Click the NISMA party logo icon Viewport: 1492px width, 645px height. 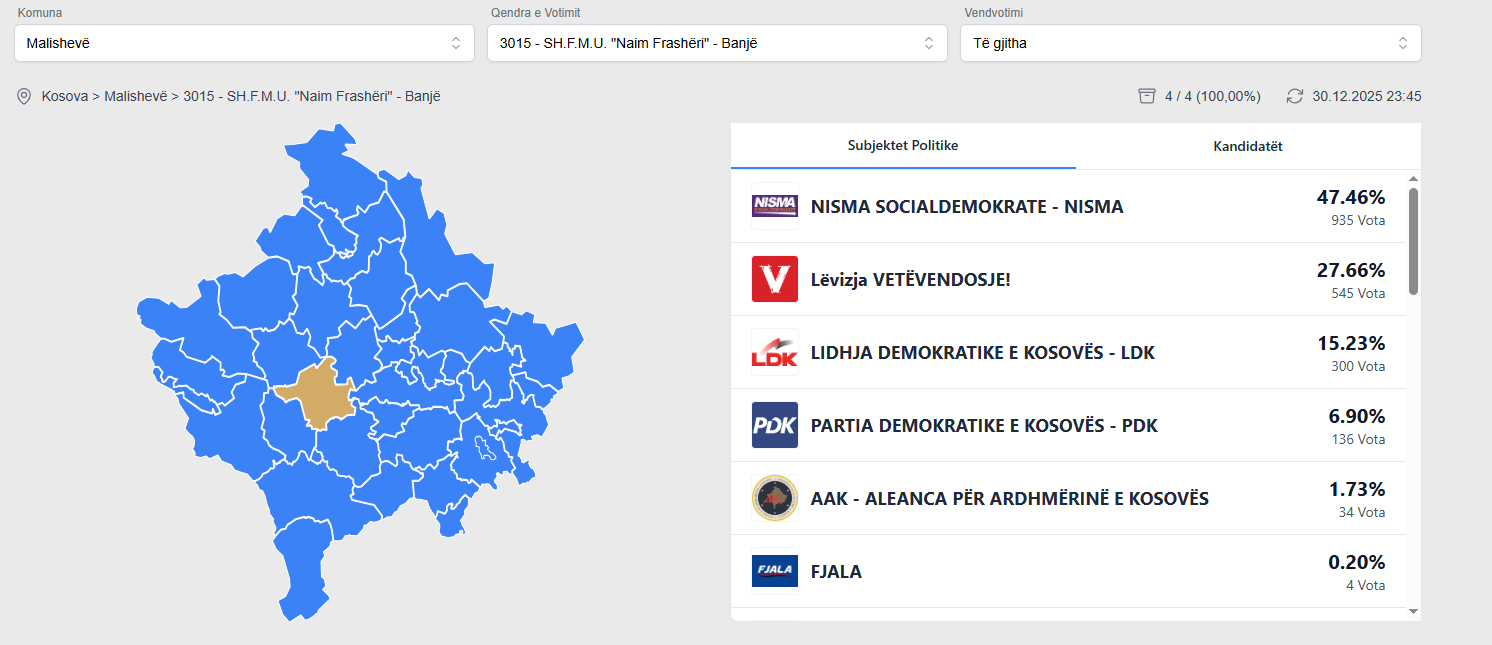[774, 206]
